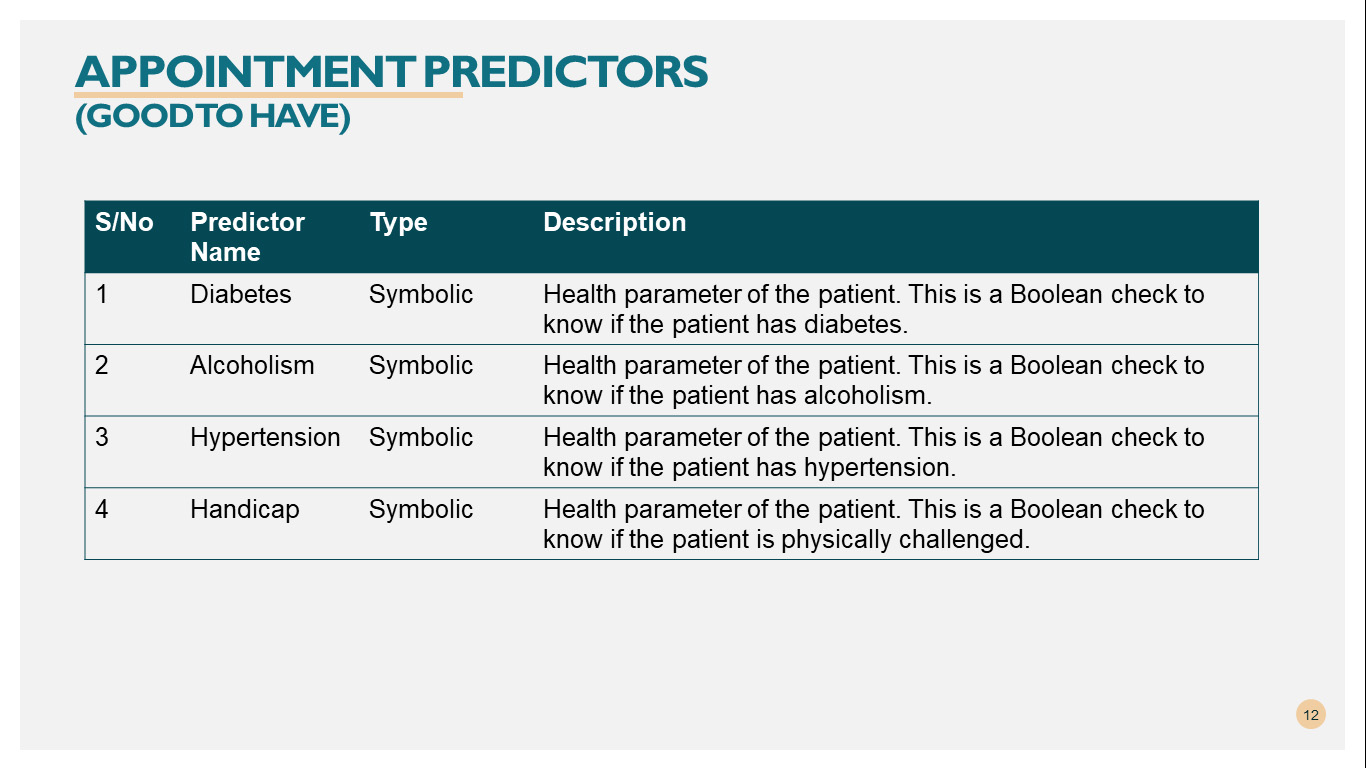Select the Predictor Name column header
Screen dimensions: 1366x768
click(247, 237)
